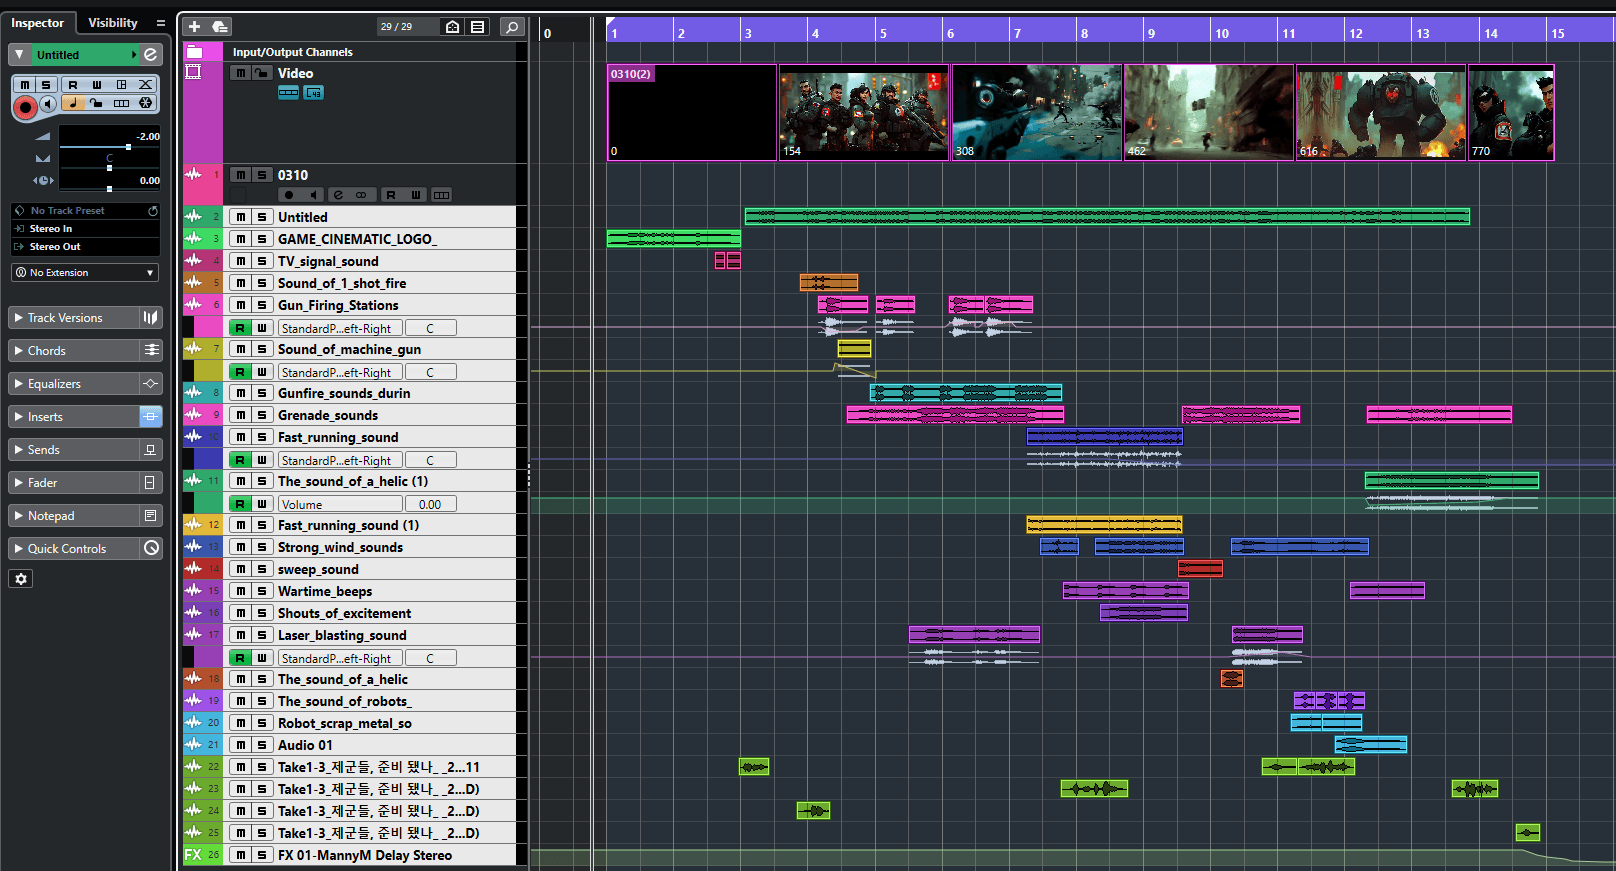The image size is (1616, 871).
Task: Mute the TV_signal_sound track
Action: [x=241, y=261]
